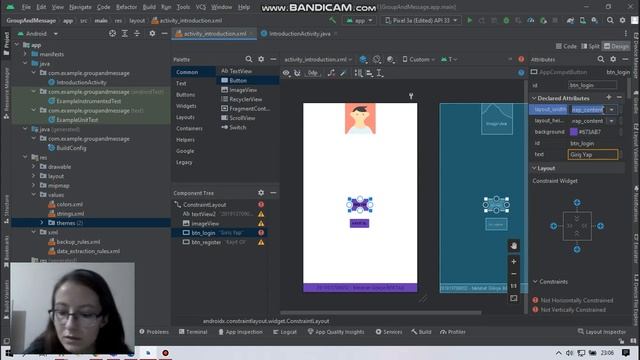Viewport: 640px width, 360px height.
Task: Toggle autoconnect magnet icon
Action: point(297,73)
